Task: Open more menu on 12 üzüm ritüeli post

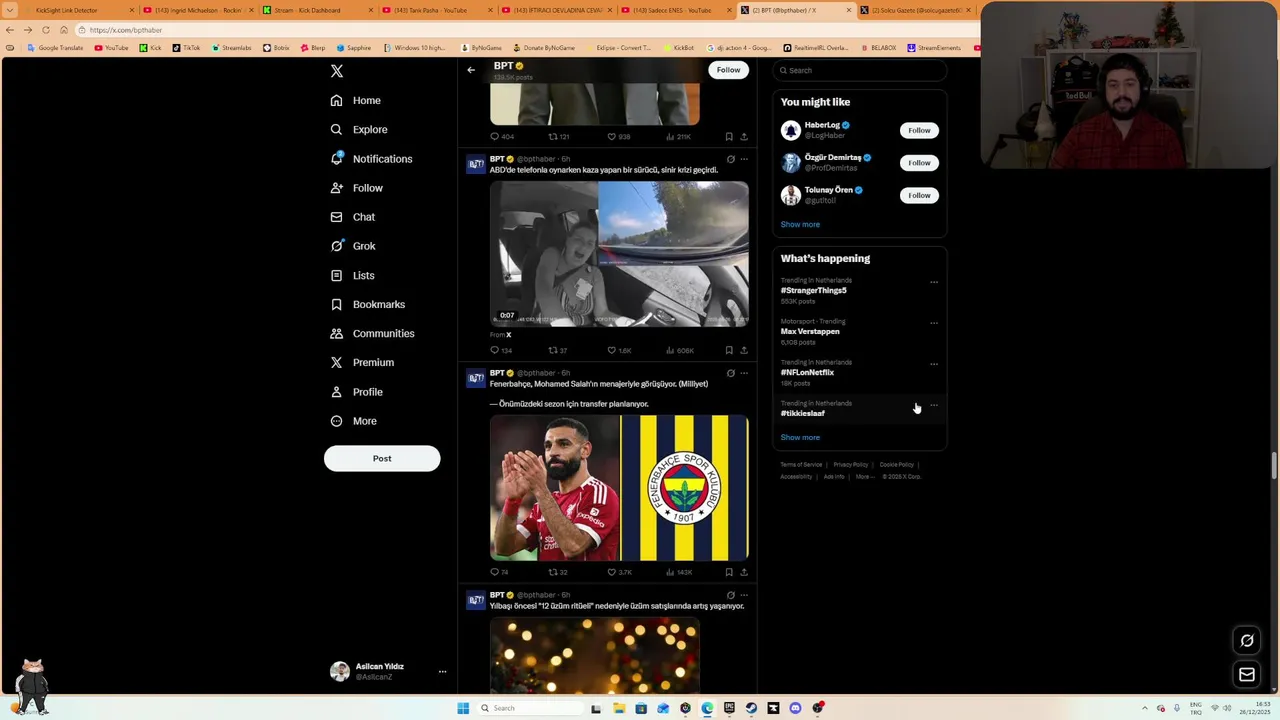Action: [743, 595]
